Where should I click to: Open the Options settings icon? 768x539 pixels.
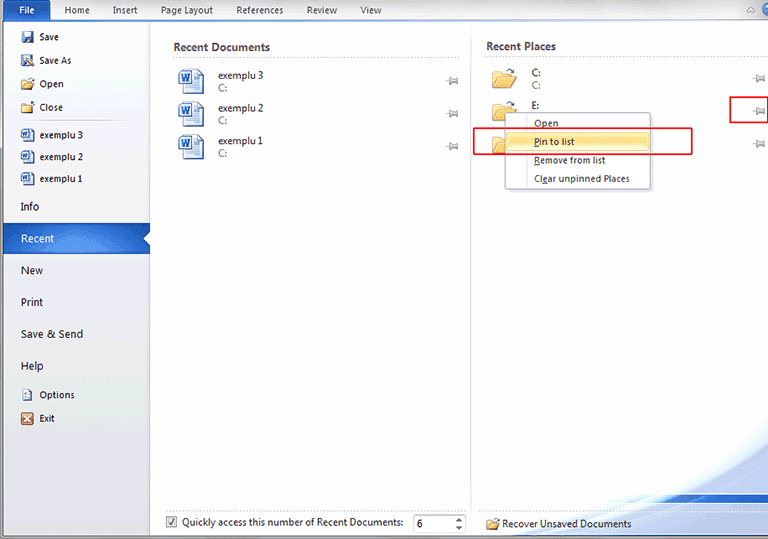click(x=28, y=395)
